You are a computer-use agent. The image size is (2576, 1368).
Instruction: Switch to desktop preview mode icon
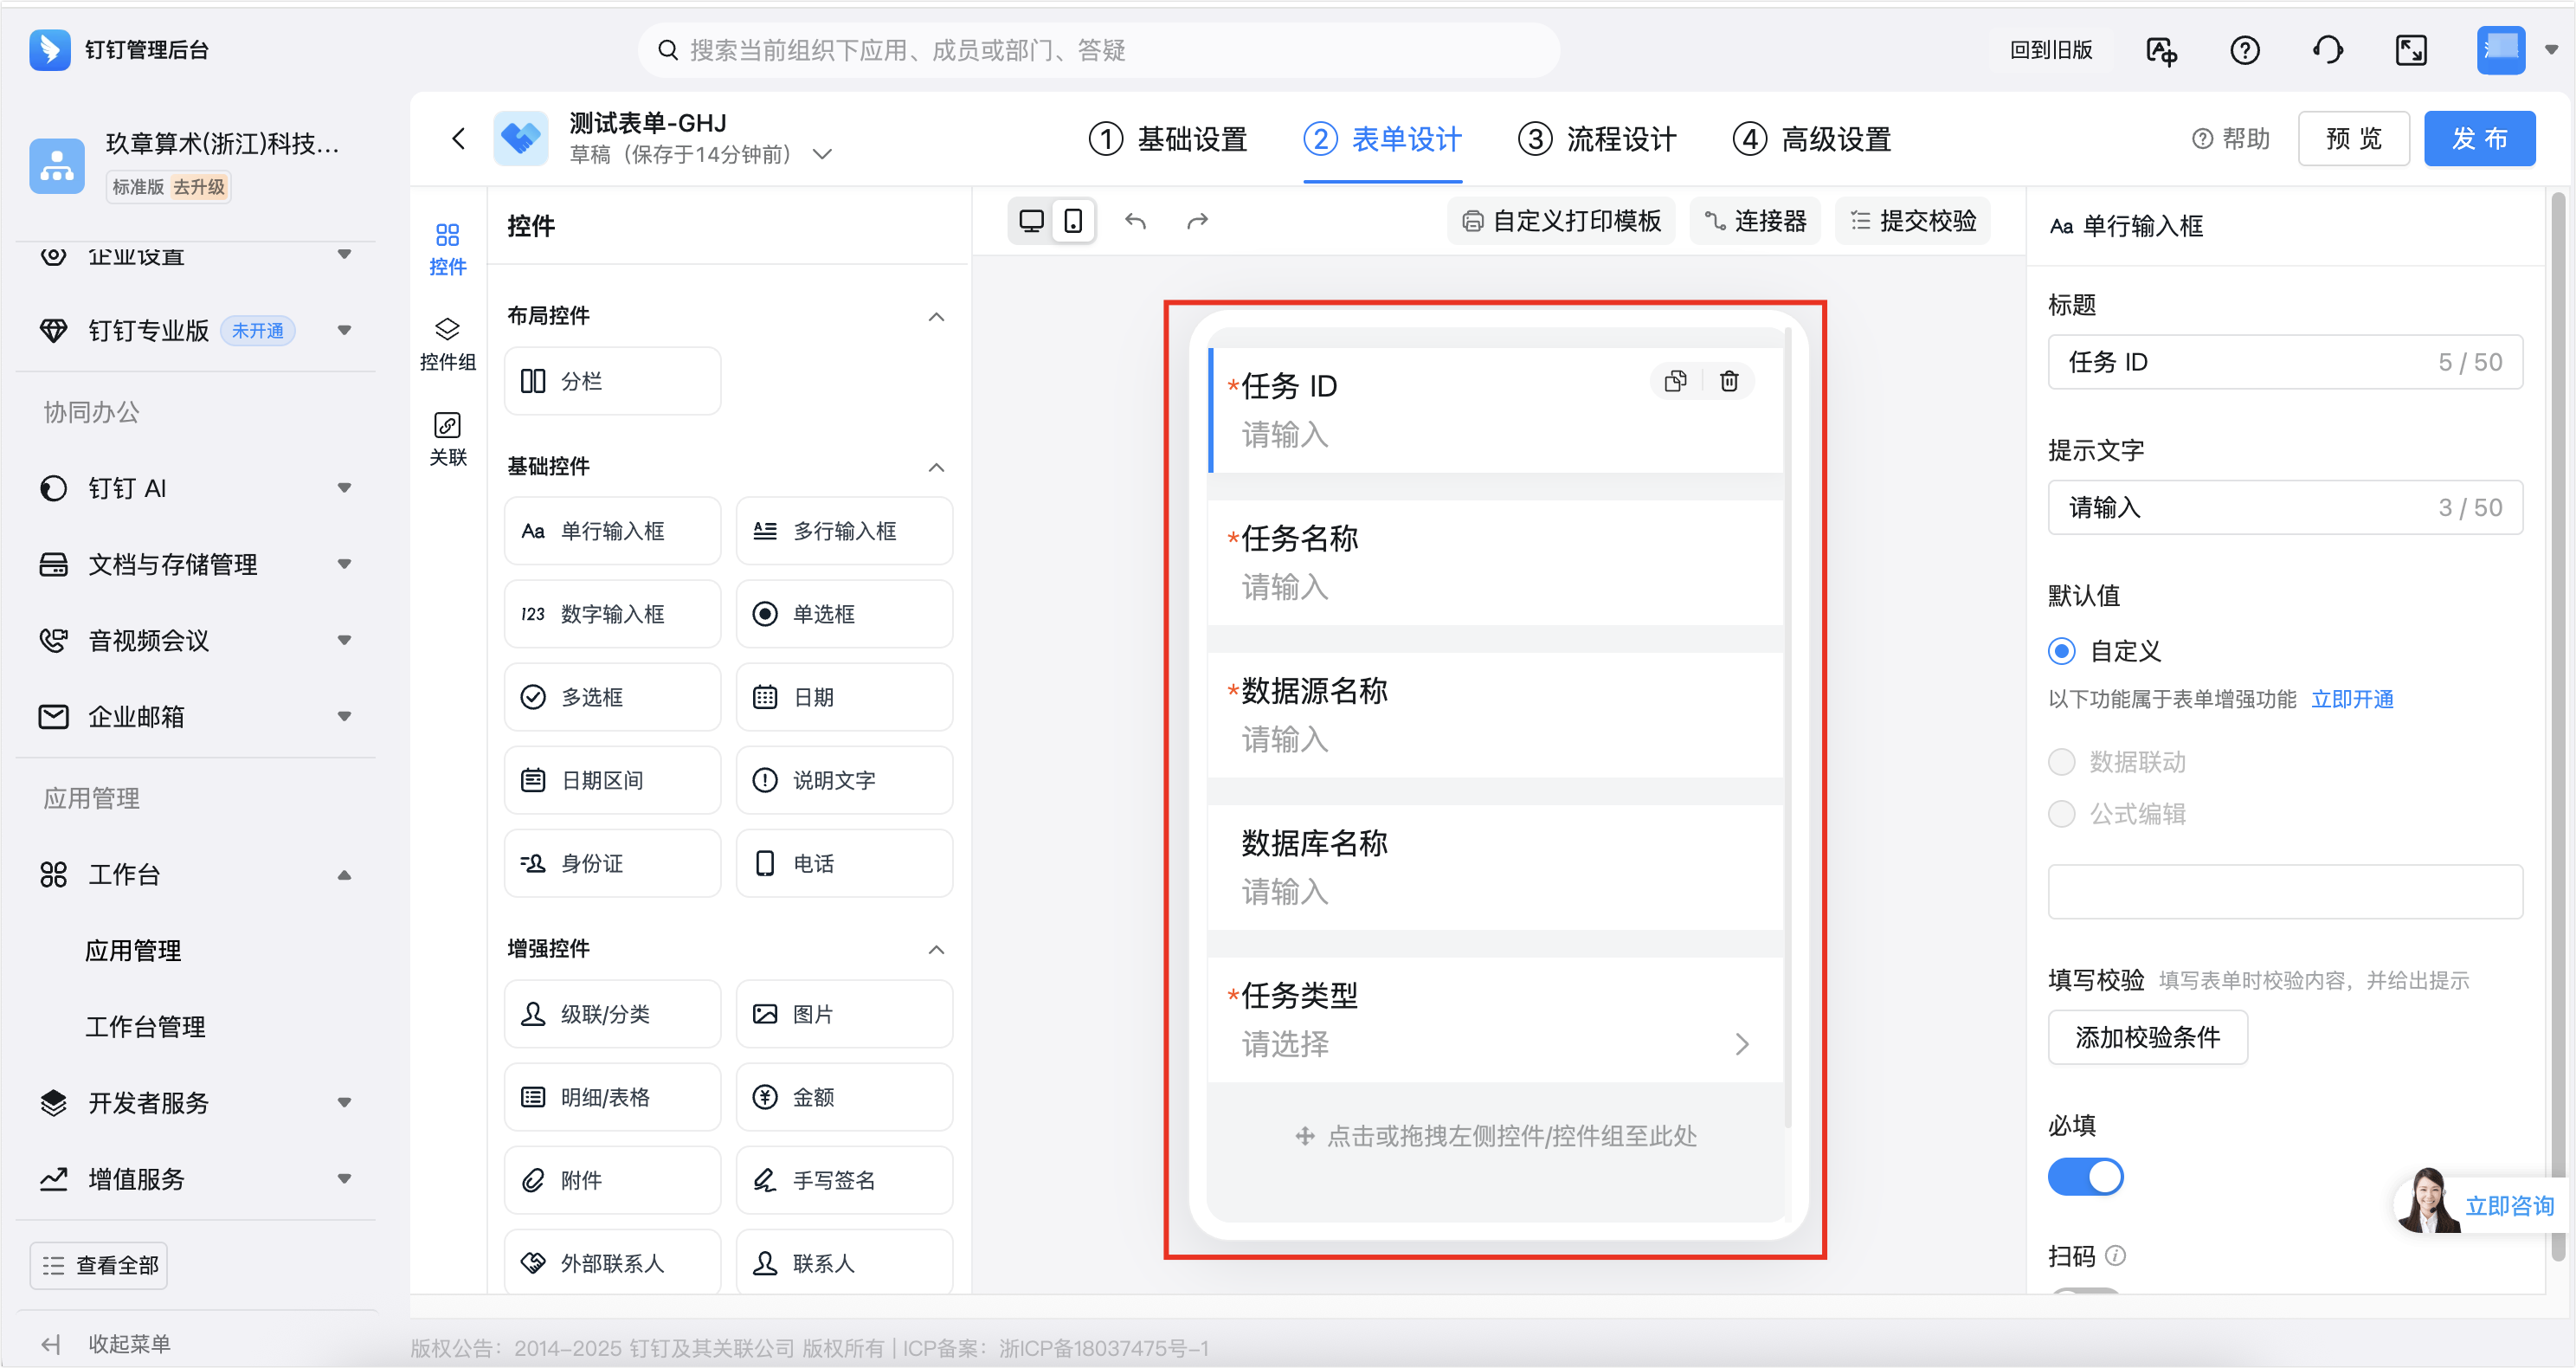click(x=1031, y=221)
